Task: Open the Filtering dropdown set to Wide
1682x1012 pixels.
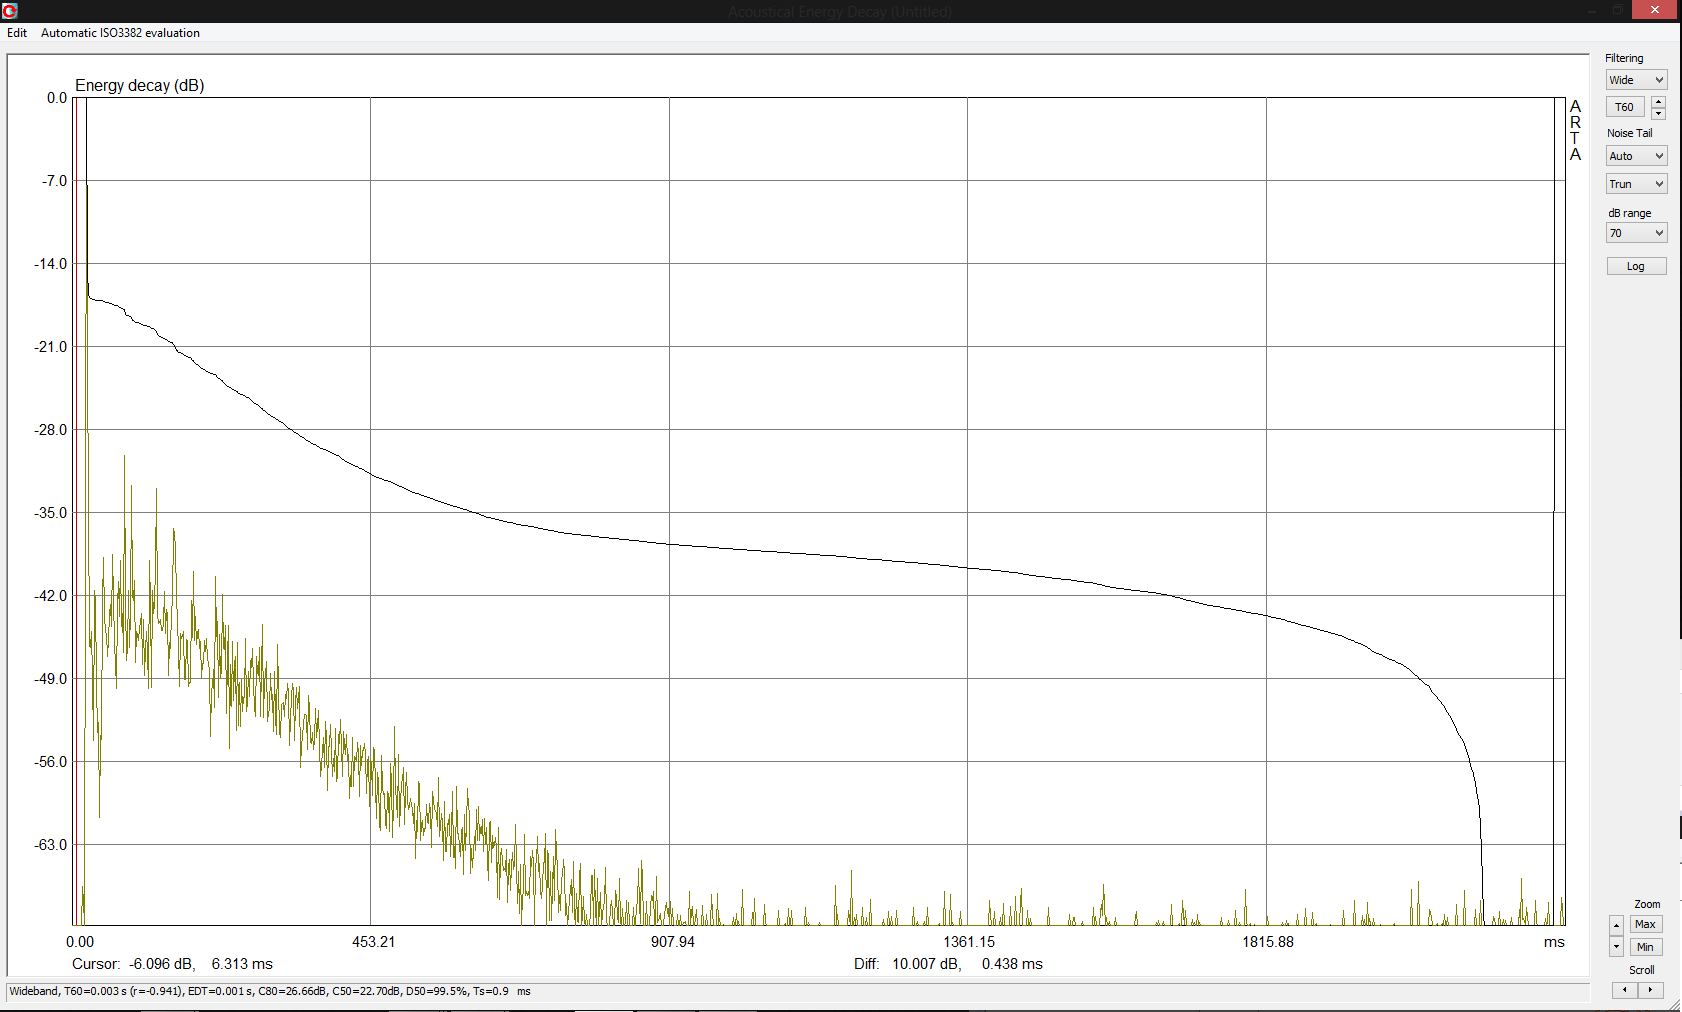Action: point(1636,80)
